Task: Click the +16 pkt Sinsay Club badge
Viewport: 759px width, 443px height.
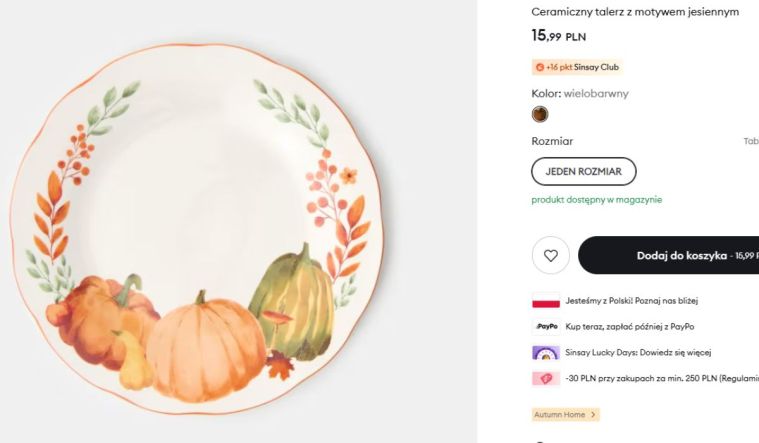Action: [577, 67]
